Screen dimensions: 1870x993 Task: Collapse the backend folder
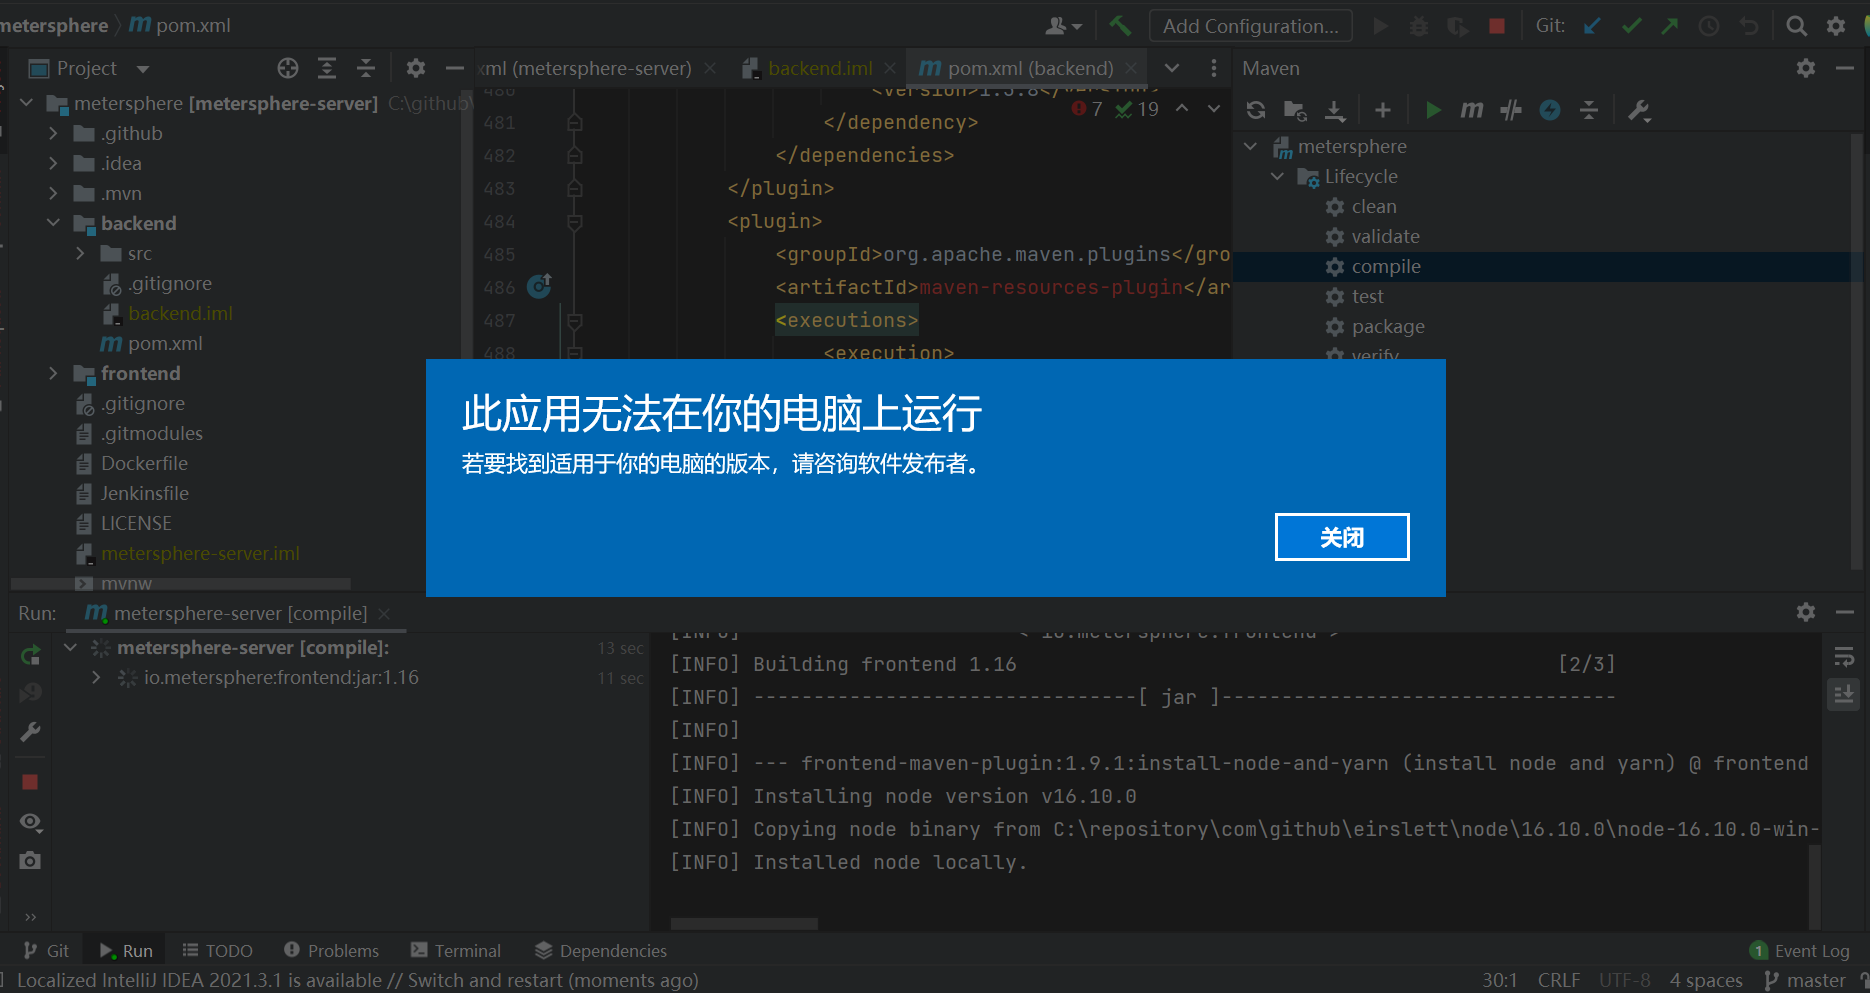53,223
